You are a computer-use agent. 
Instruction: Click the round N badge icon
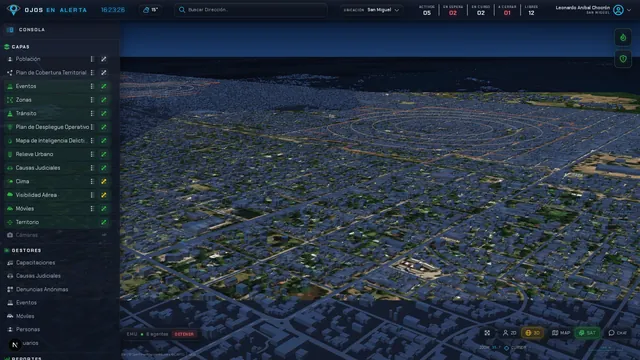(15, 345)
